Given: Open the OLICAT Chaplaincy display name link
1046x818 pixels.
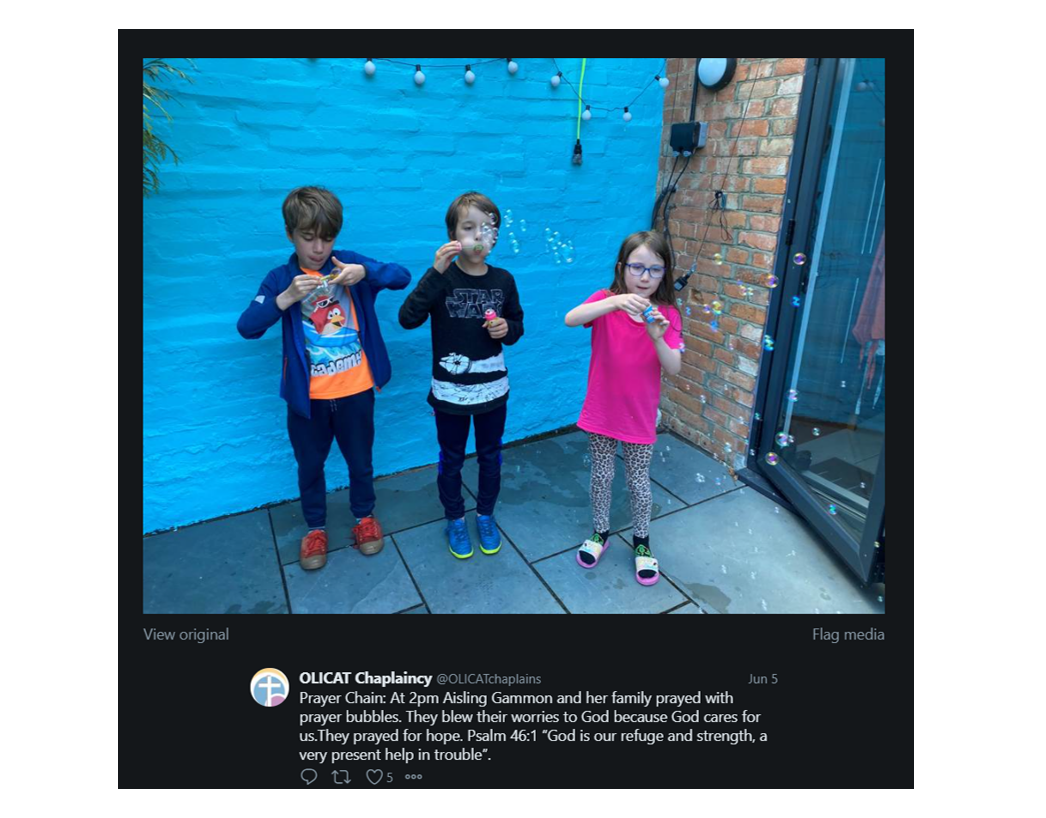Looking at the screenshot, I should [366, 678].
